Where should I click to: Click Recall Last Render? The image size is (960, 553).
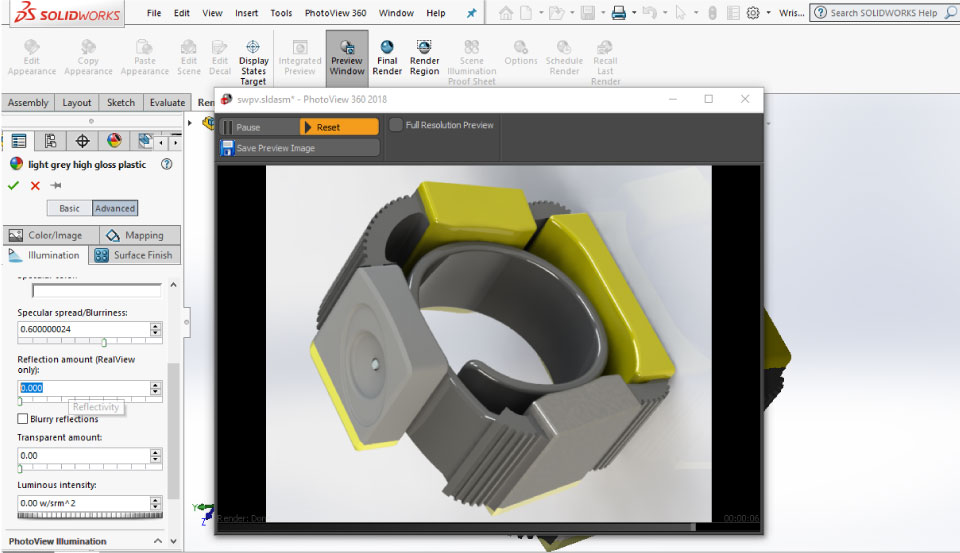[x=606, y=62]
